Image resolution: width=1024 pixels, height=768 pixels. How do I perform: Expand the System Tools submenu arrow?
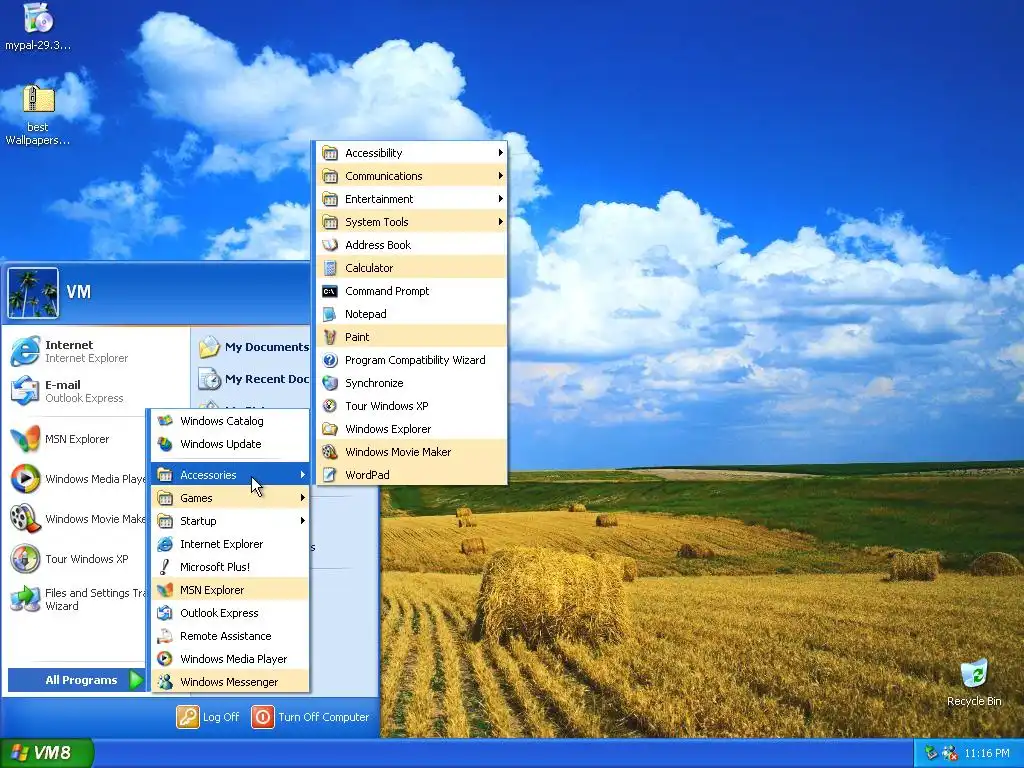(500, 222)
